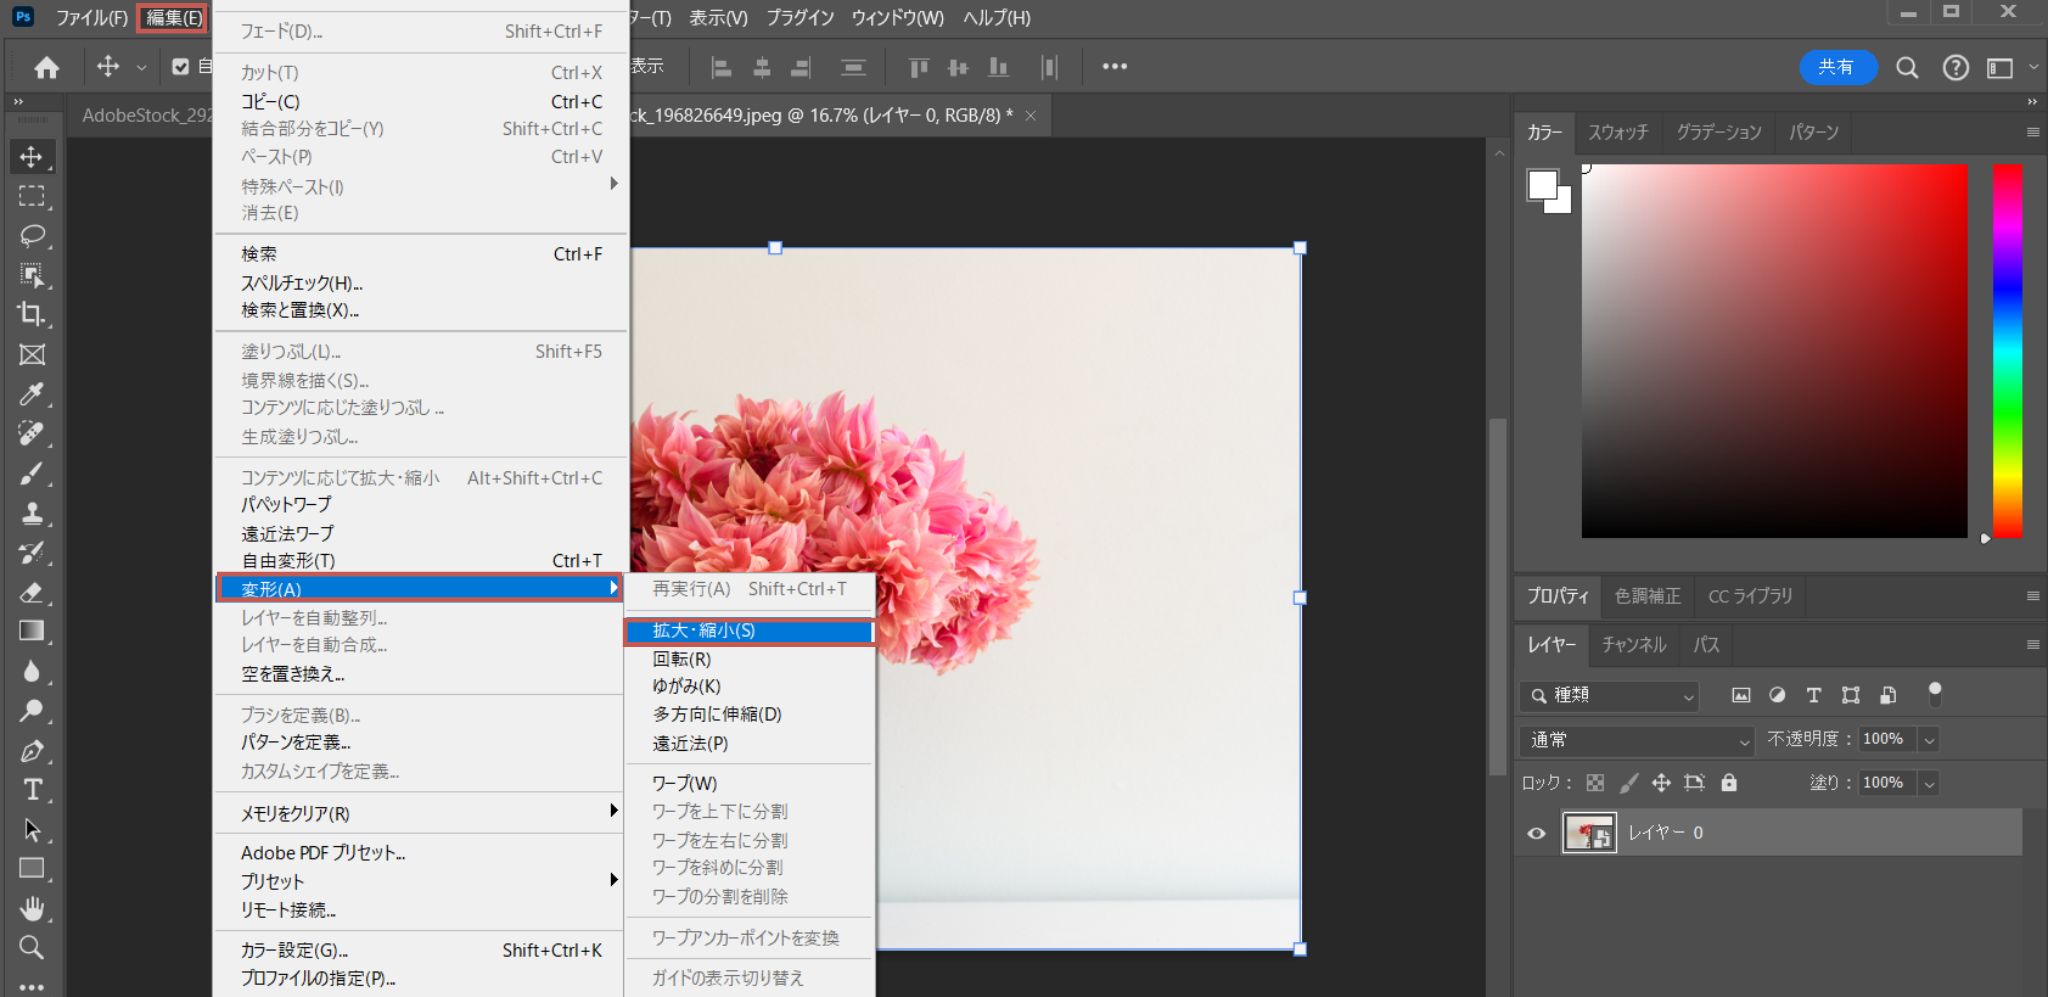The image size is (2048, 997).
Task: Toggle visibility of レイヤー 0
Action: coord(1536,833)
